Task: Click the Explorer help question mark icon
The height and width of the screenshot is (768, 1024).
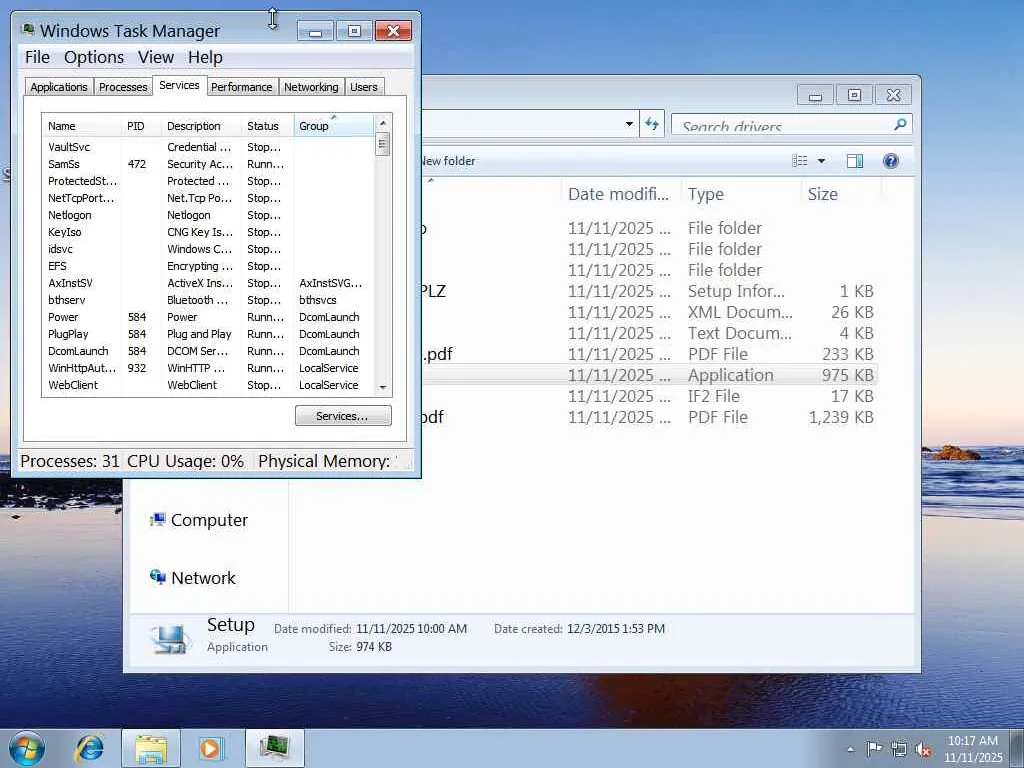Action: 891,161
